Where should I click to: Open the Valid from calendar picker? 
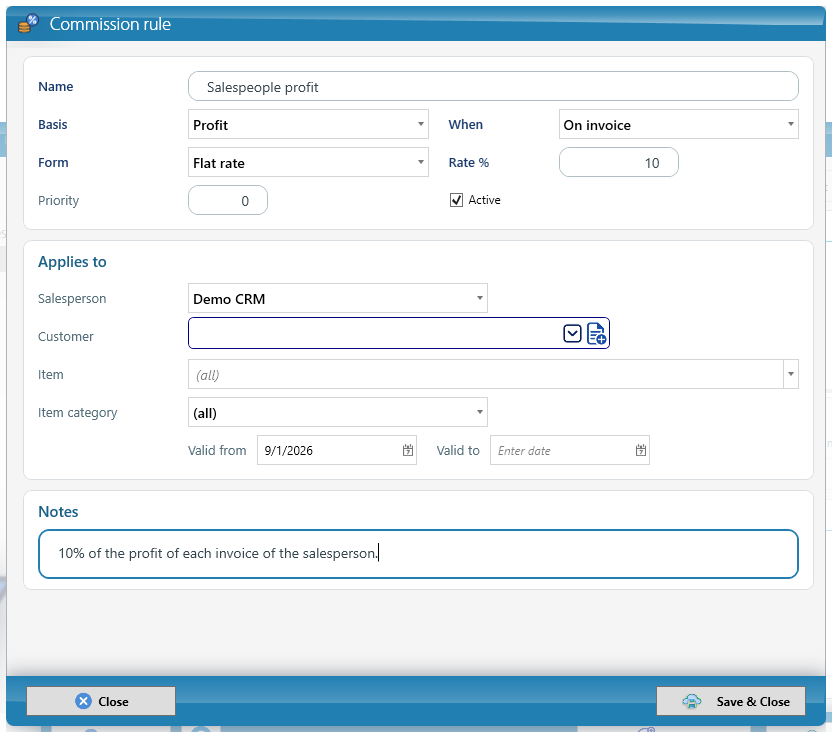pyautogui.click(x=408, y=450)
